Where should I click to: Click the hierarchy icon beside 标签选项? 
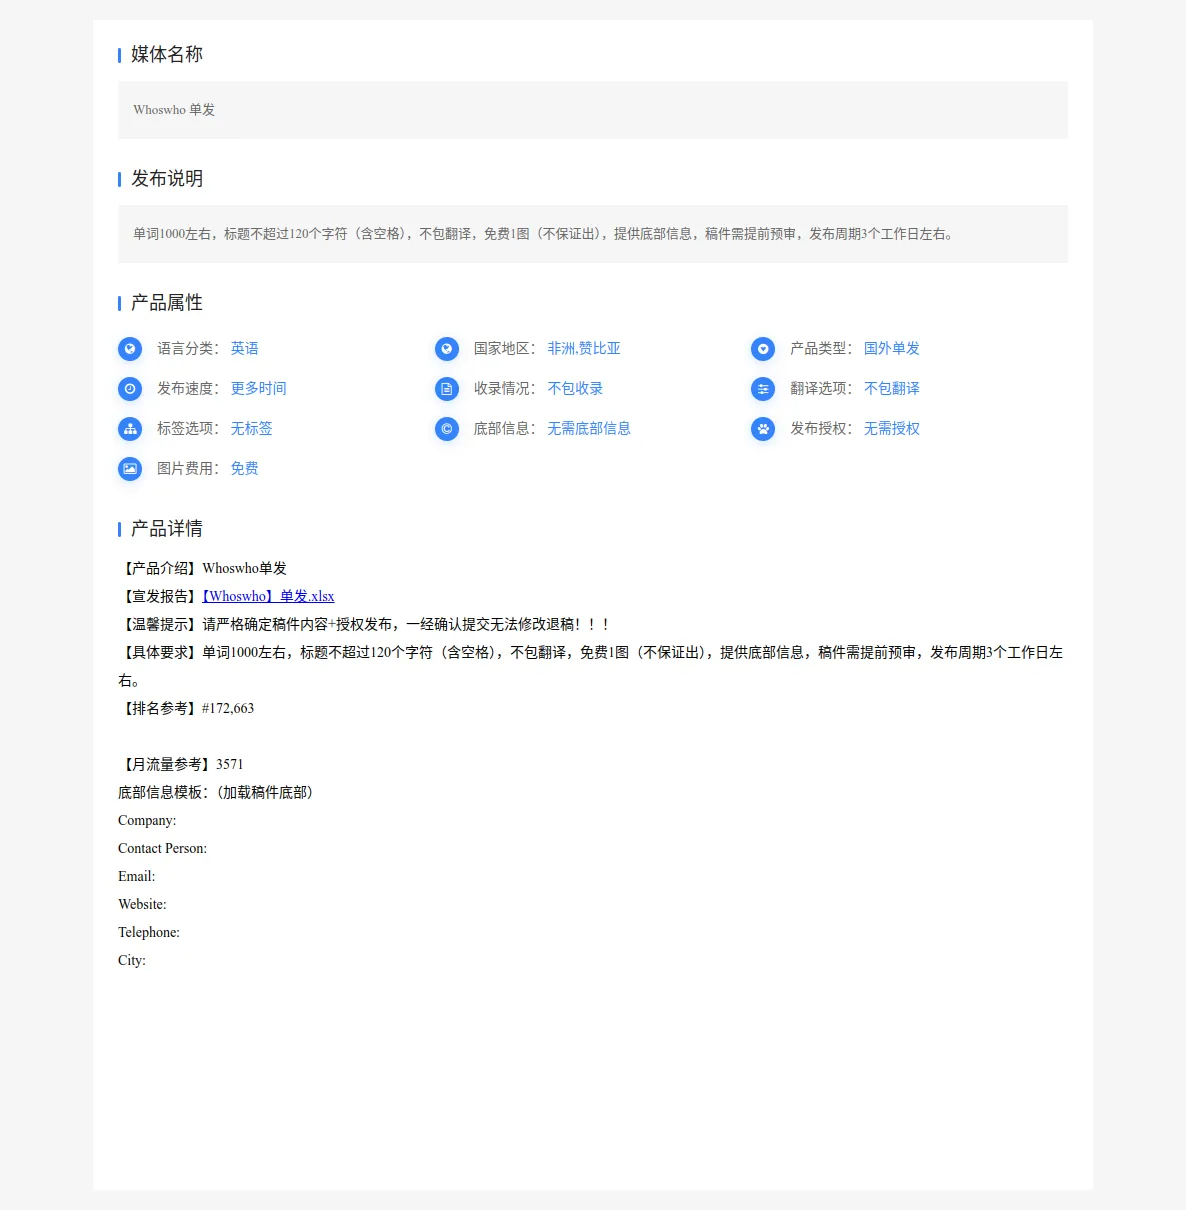click(130, 429)
